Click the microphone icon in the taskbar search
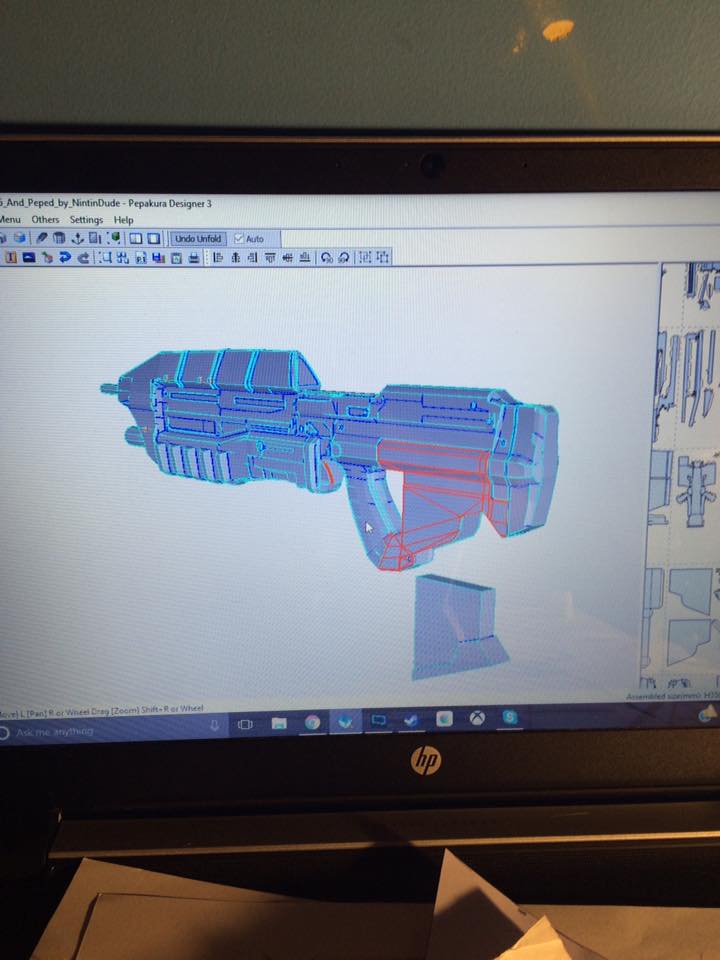The image size is (720, 960). 215,726
